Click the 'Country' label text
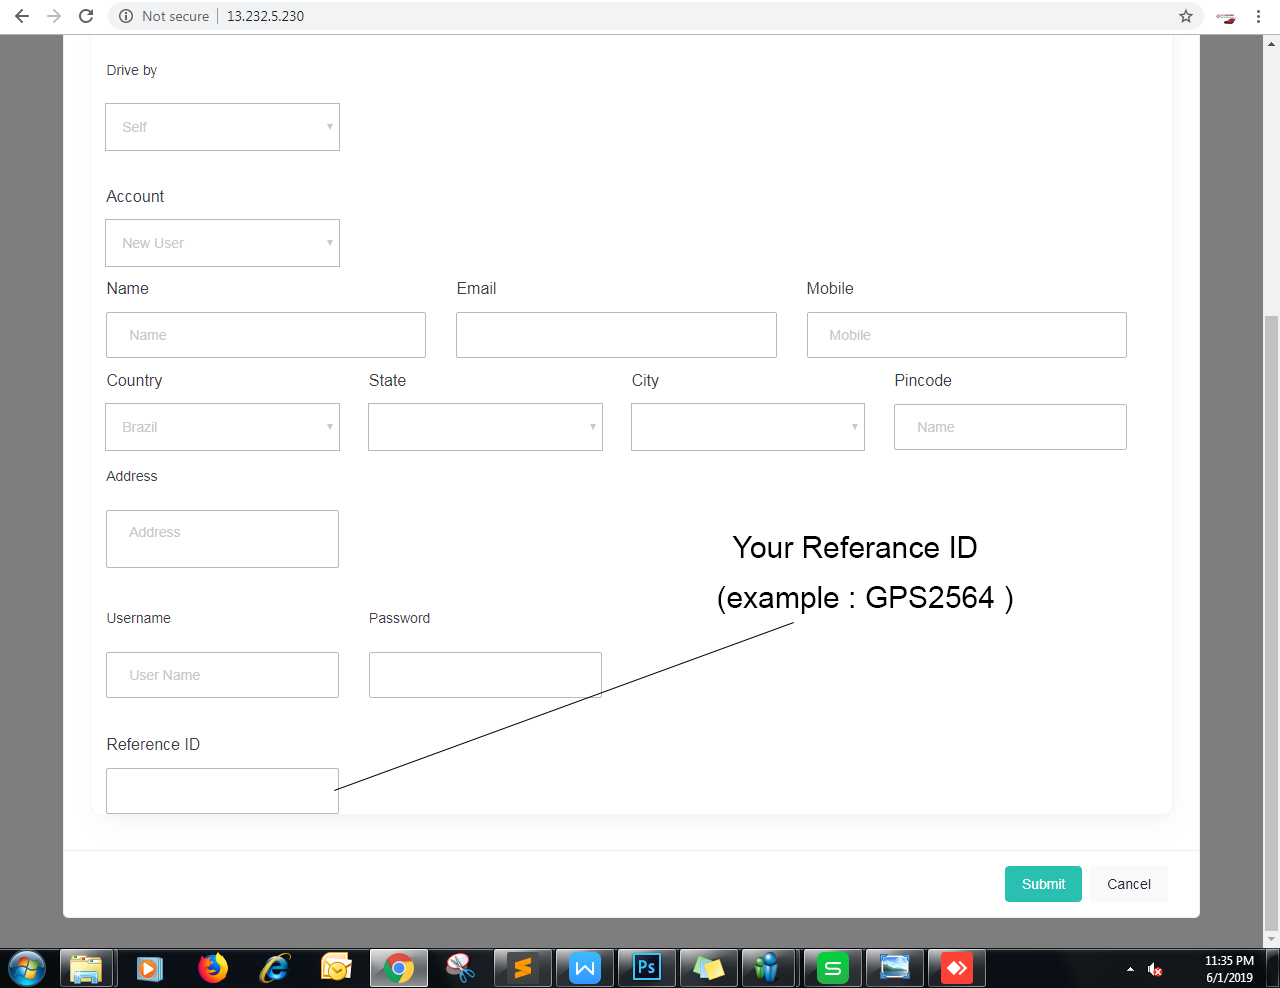Image resolution: width=1280 pixels, height=988 pixels. pos(134,380)
